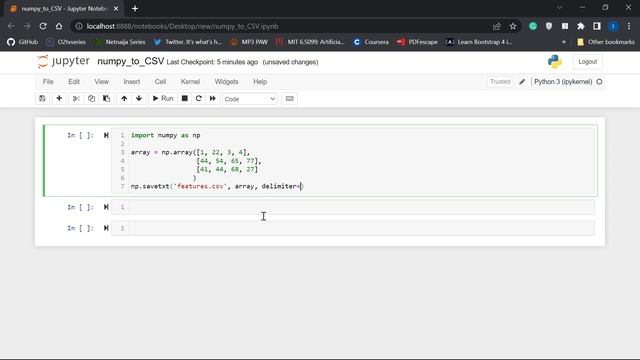Viewport: 640px width, 360px height.
Task: Open the shield extension icon
Action: point(549,26)
